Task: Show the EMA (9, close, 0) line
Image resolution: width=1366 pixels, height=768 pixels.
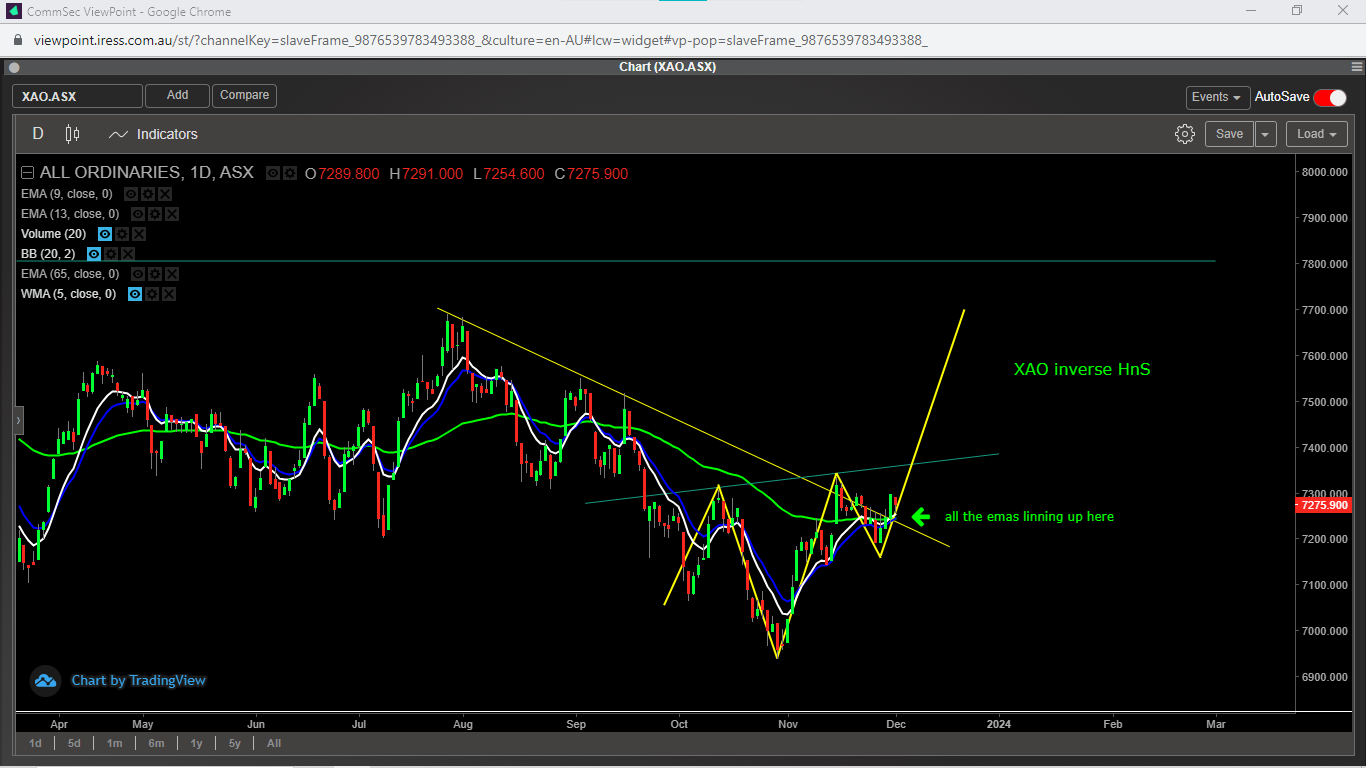Action: (131, 194)
